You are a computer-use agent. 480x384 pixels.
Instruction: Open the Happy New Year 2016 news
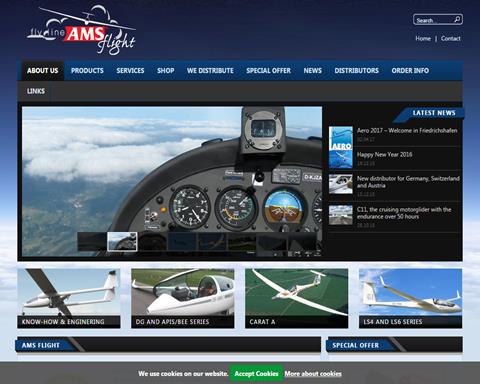[x=384, y=154]
